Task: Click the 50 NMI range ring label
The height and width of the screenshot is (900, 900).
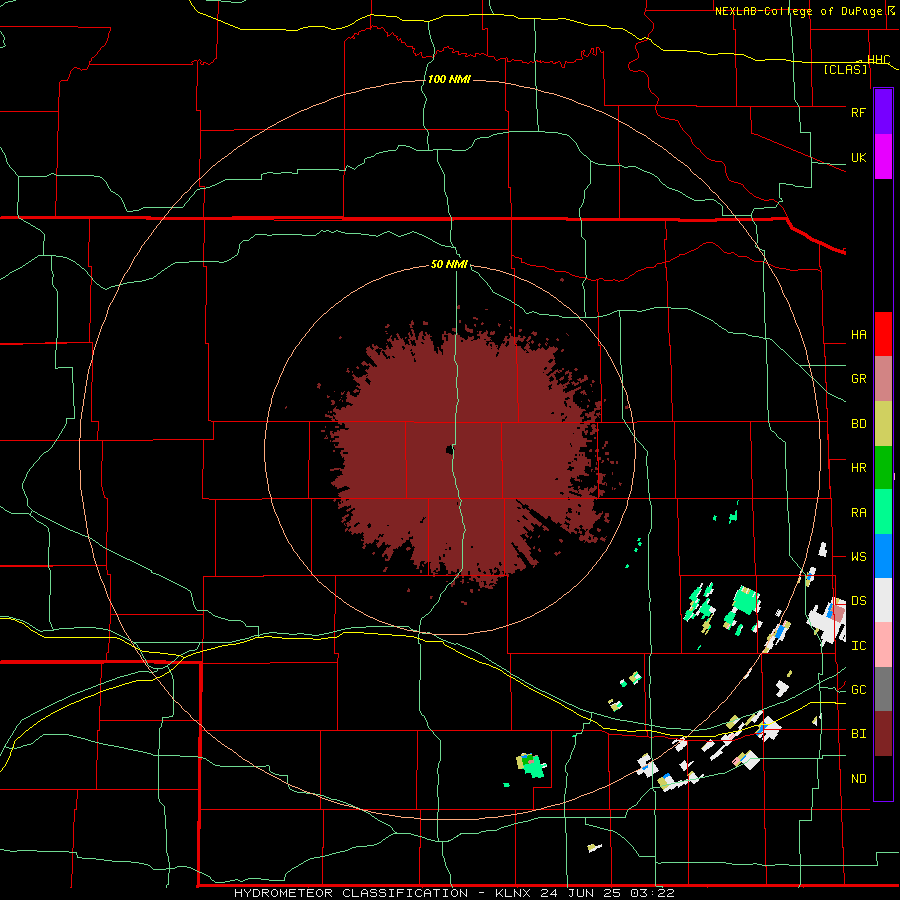Action: pos(449,264)
